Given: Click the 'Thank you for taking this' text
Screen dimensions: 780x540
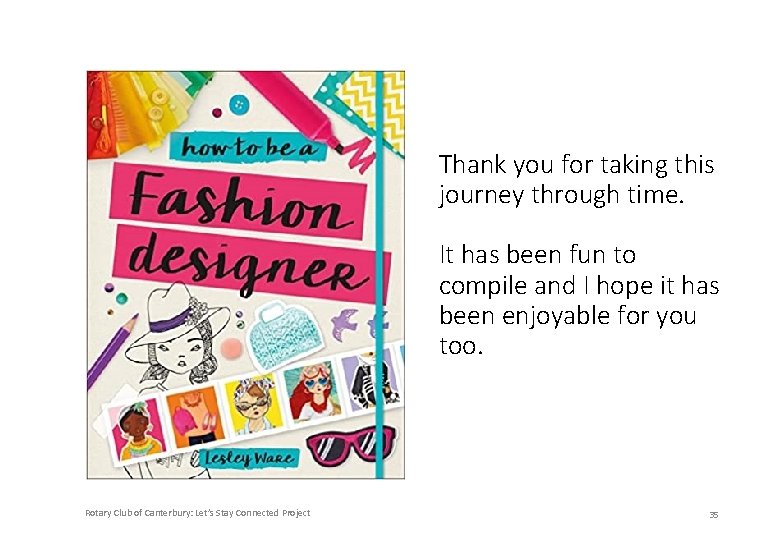Looking at the screenshot, I should pyautogui.click(x=577, y=165).
